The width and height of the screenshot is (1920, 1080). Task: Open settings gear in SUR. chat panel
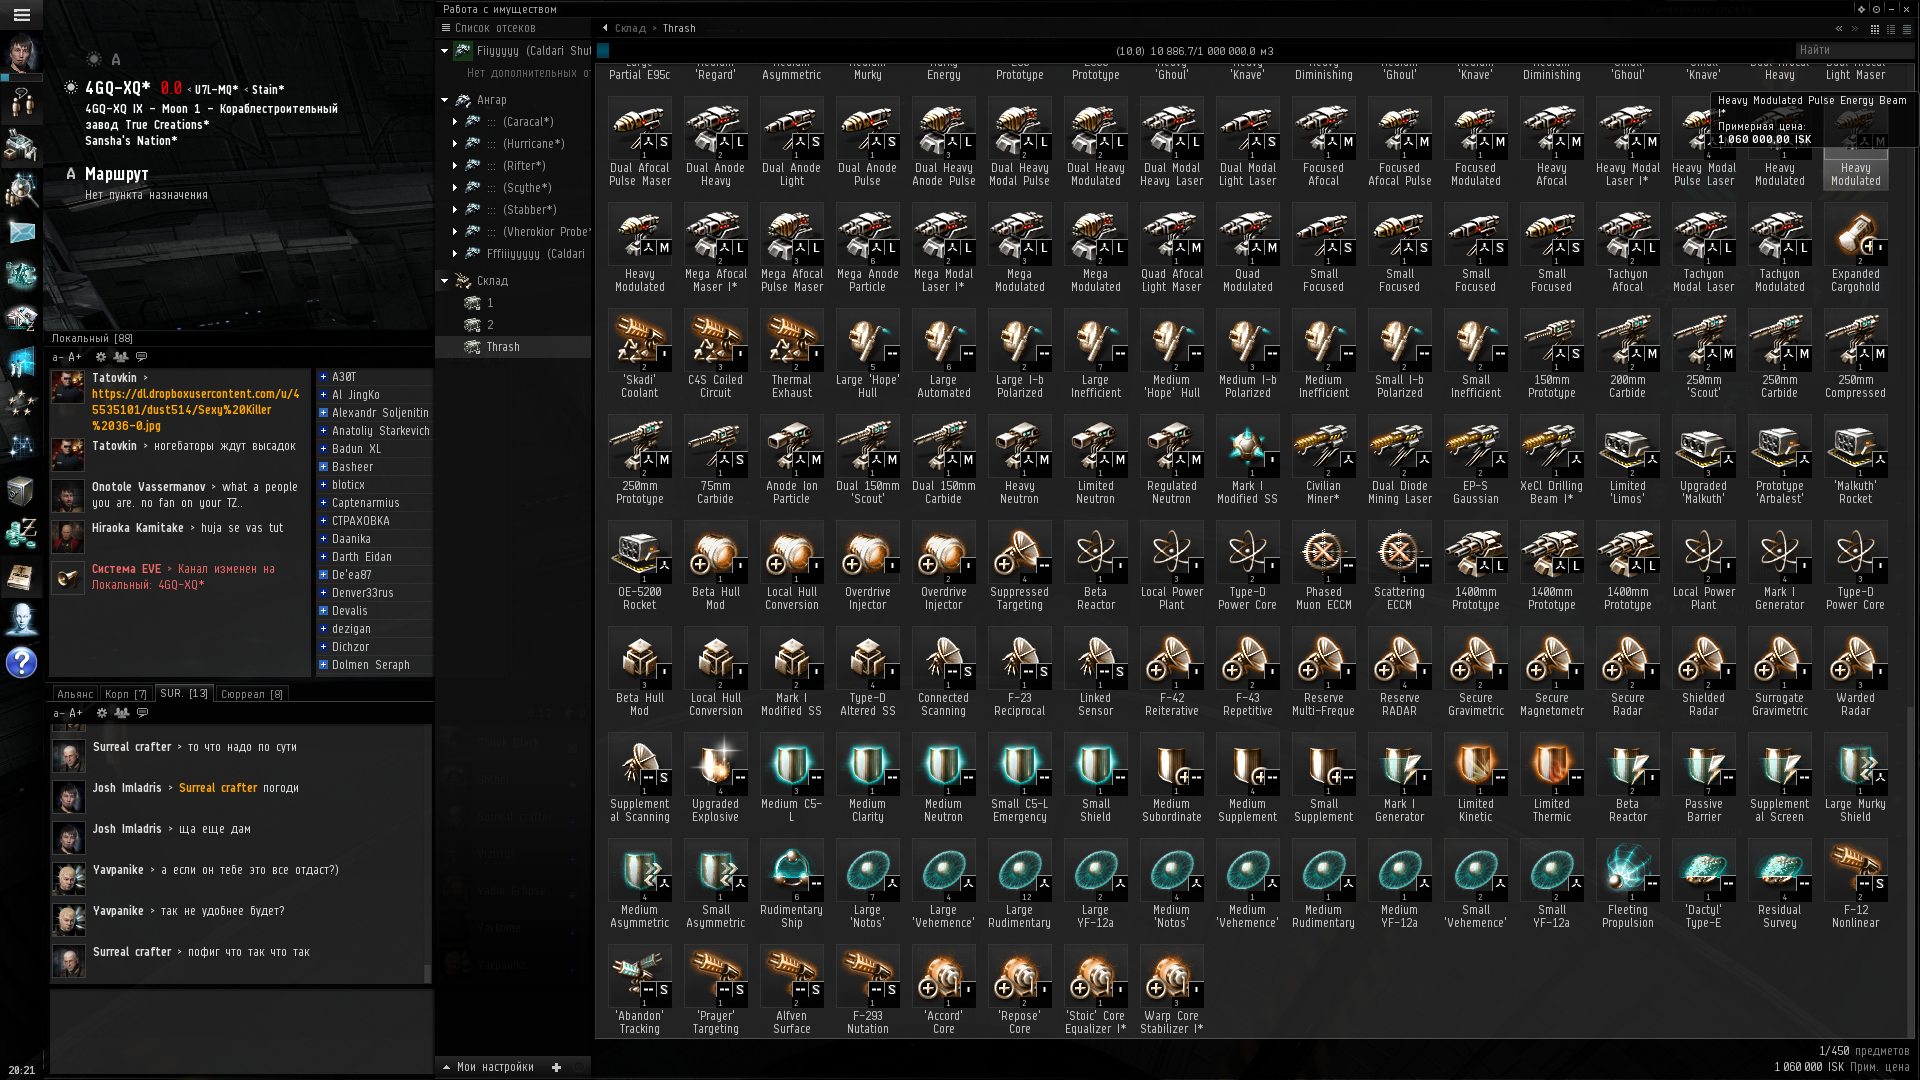[x=101, y=713]
